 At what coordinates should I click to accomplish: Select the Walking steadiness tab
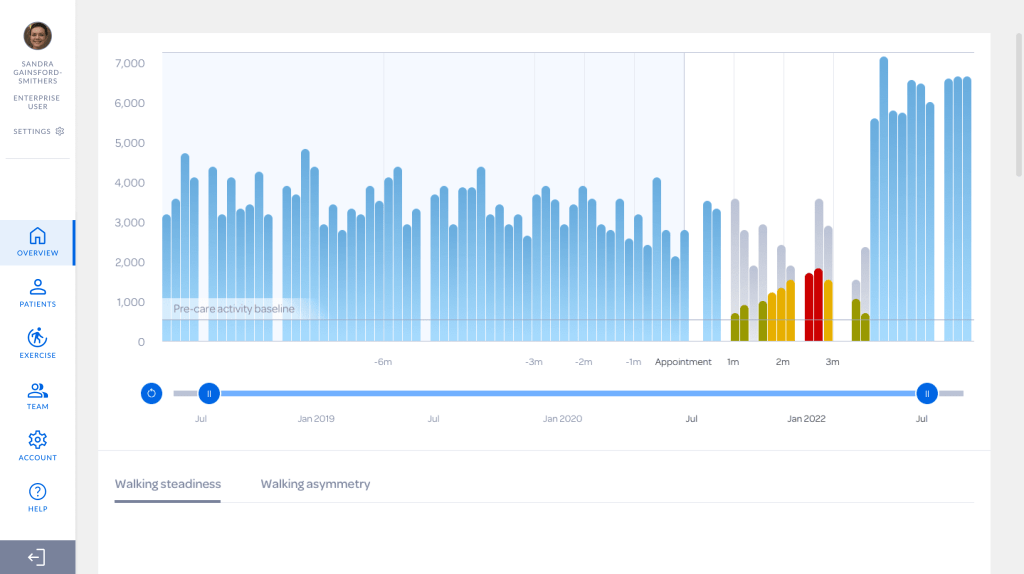click(x=167, y=484)
